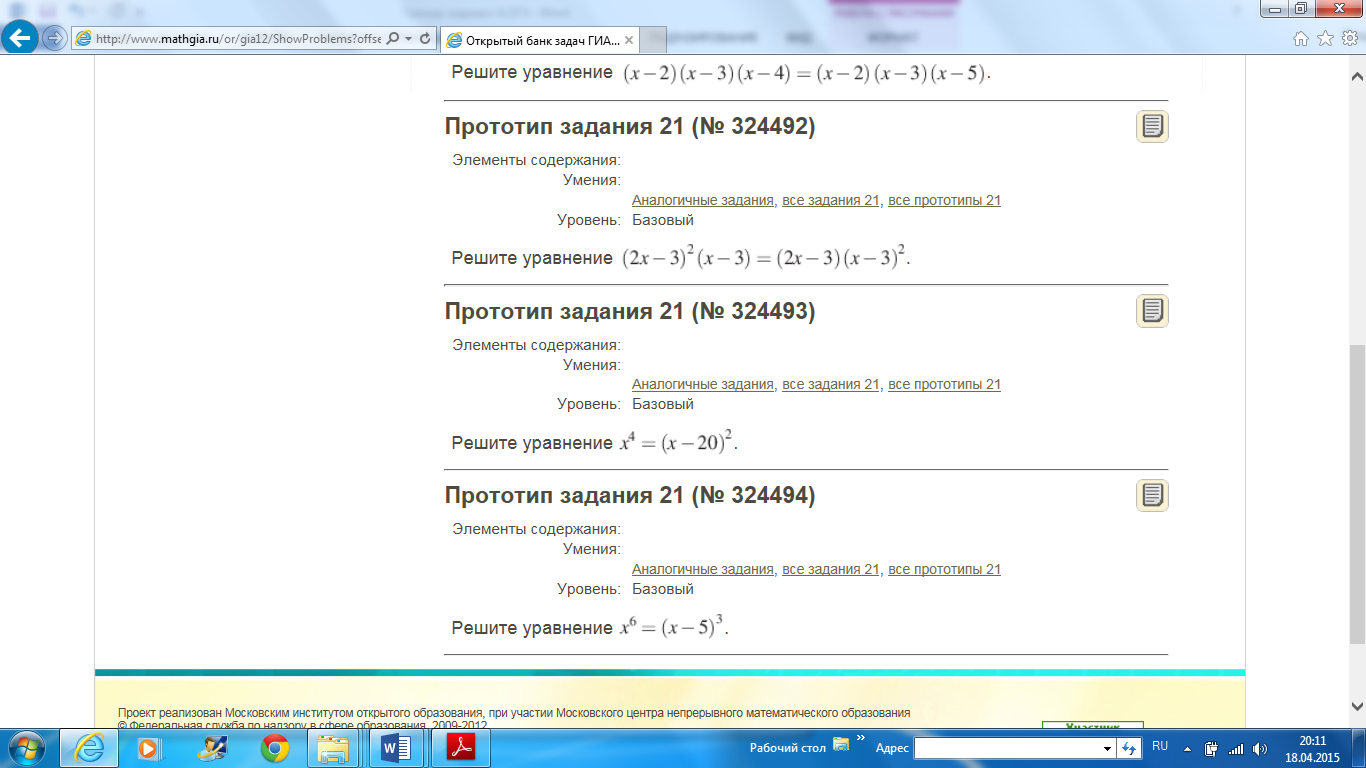This screenshot has height=768, width=1366.
Task: Click the search magnifier in address bar
Action: click(x=392, y=39)
